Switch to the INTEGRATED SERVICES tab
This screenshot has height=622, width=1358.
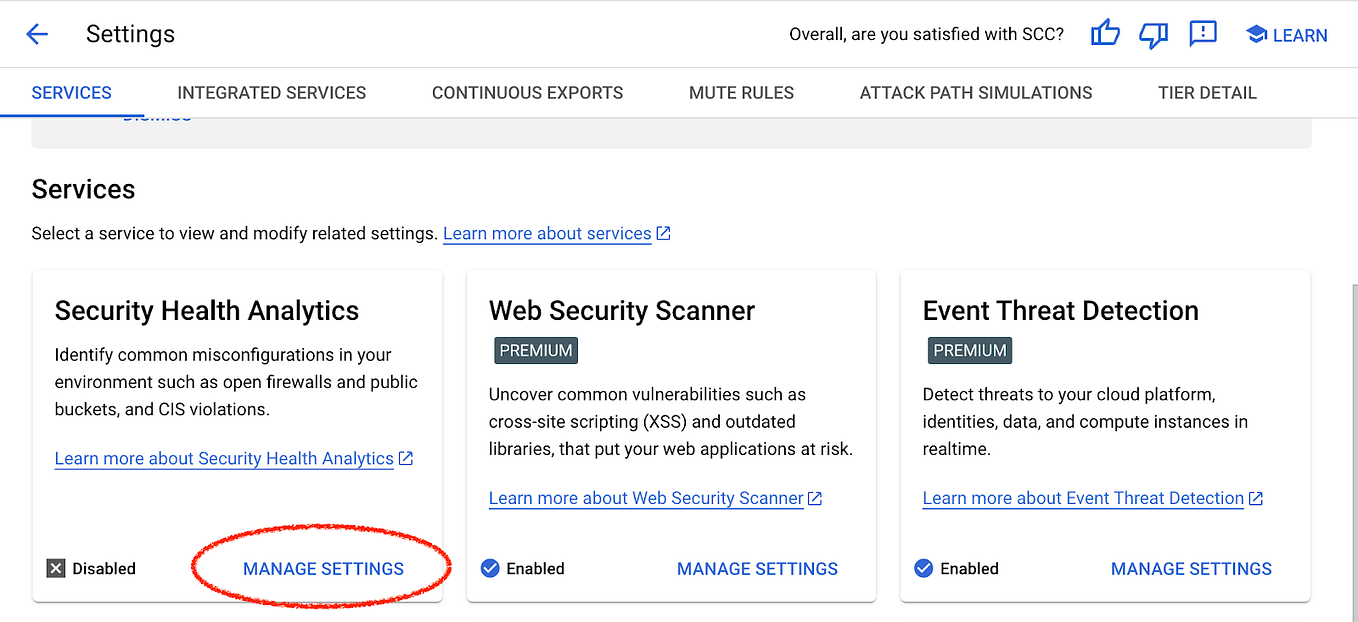(271, 92)
